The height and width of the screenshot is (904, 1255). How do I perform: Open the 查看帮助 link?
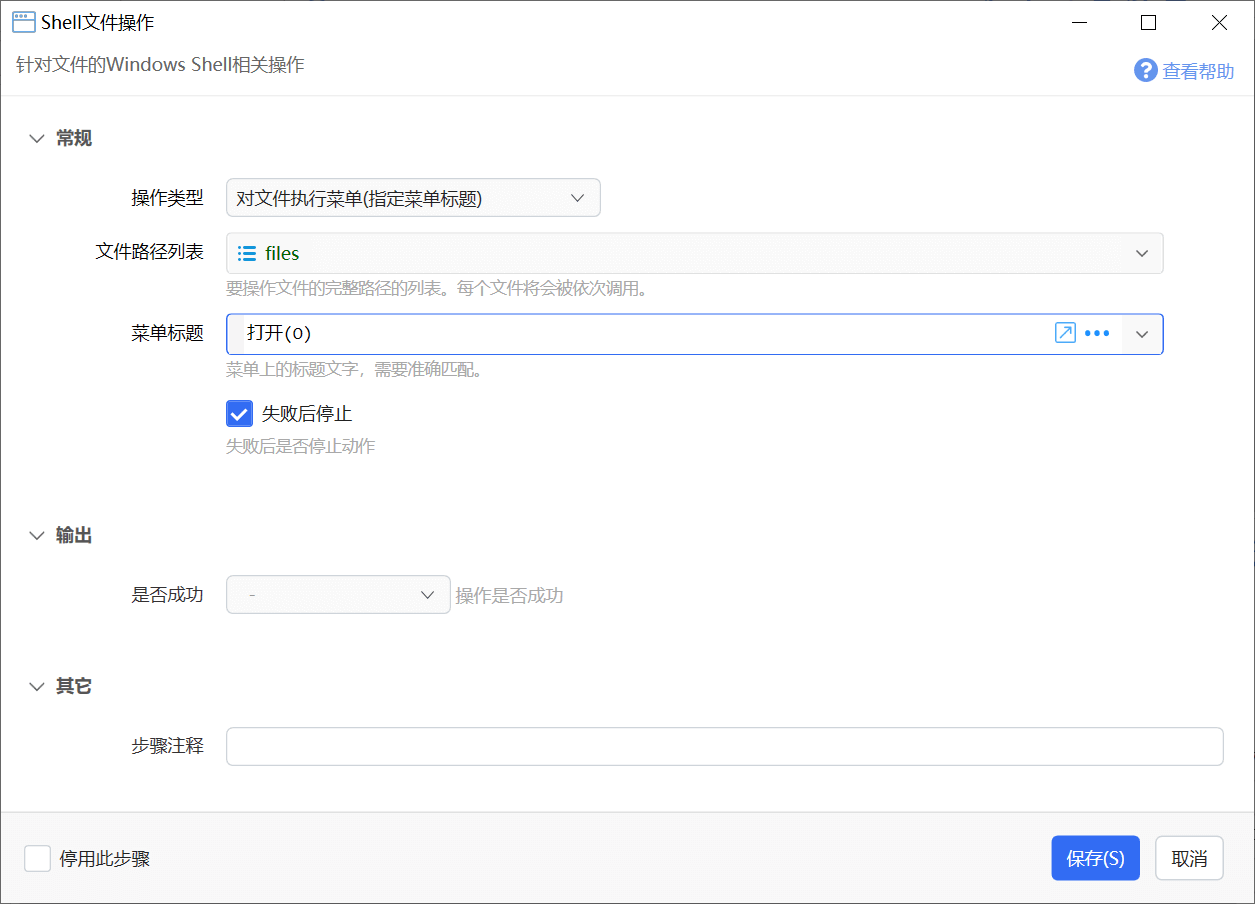tap(1198, 71)
